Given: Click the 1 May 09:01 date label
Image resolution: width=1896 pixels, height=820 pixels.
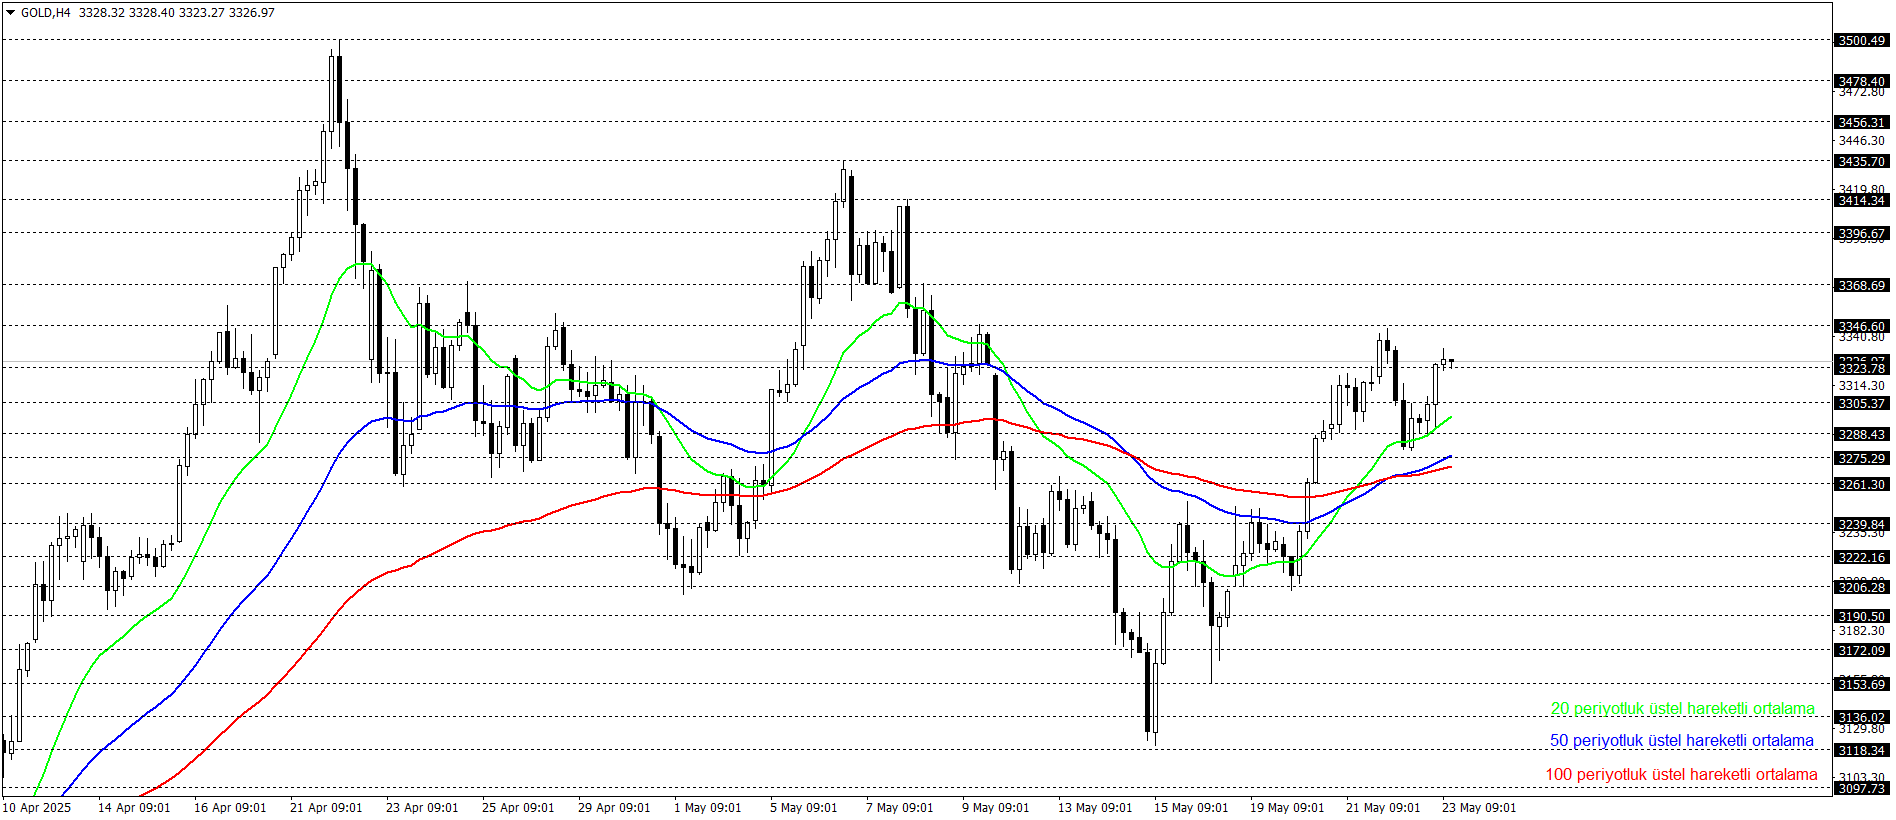Looking at the screenshot, I should pyautogui.click(x=708, y=808).
